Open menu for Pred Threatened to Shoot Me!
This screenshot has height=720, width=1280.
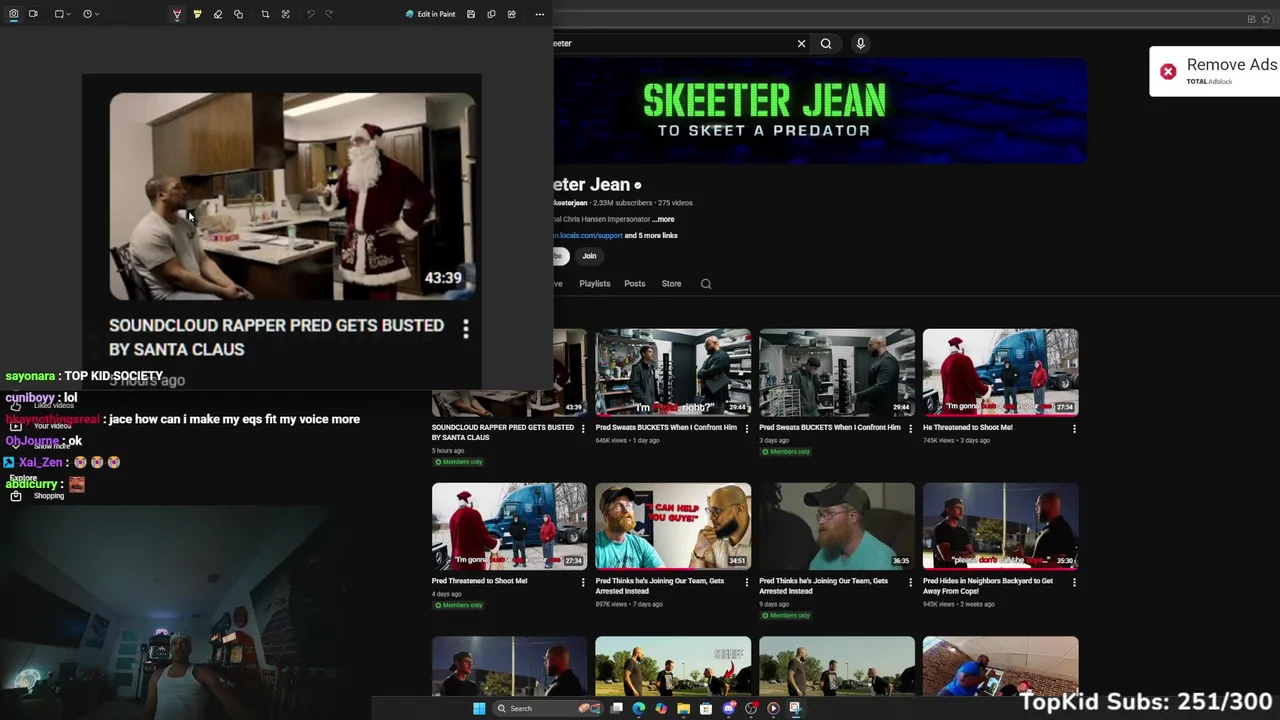pos(583,582)
